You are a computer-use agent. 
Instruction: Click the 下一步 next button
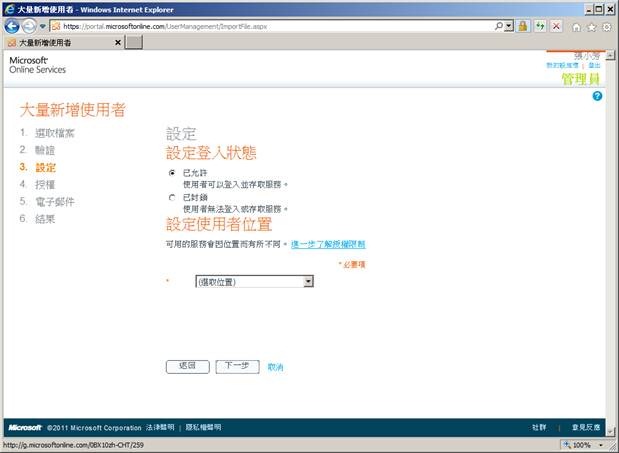(x=237, y=367)
